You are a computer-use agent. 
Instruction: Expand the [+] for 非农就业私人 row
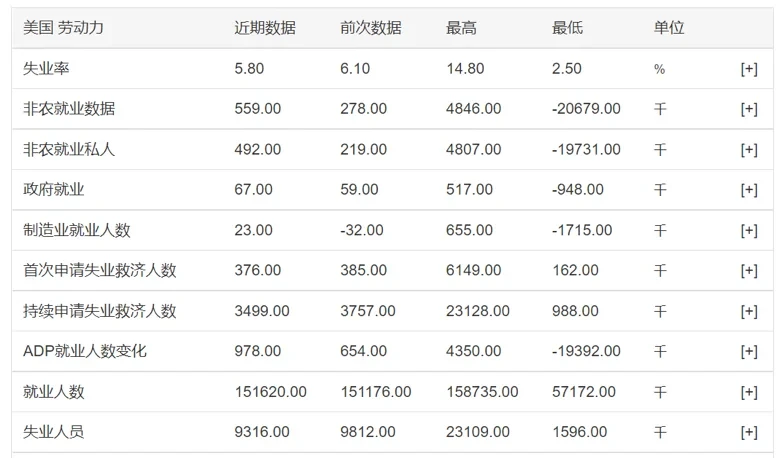coord(748,150)
